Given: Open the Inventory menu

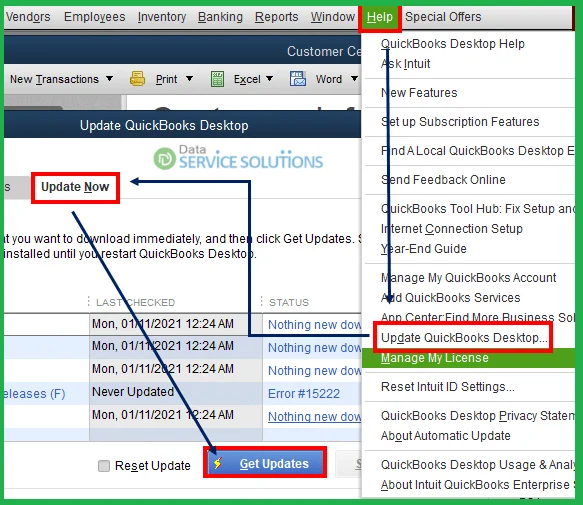Looking at the screenshot, I should click(162, 17).
